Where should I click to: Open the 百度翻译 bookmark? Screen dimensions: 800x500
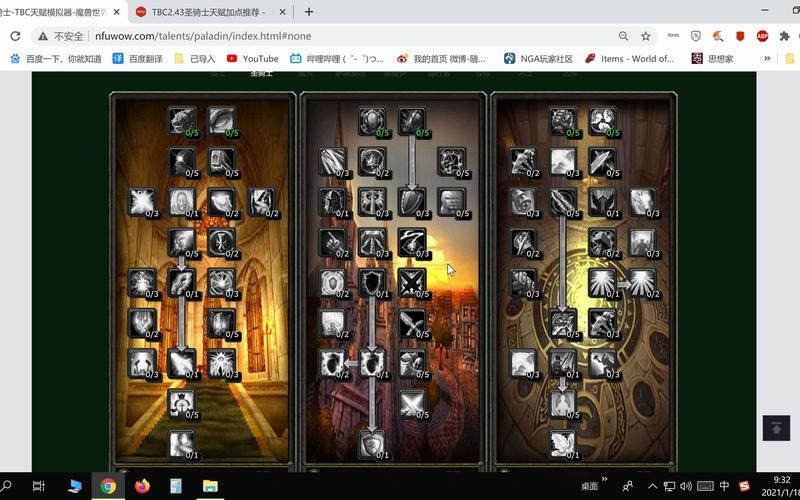138,59
